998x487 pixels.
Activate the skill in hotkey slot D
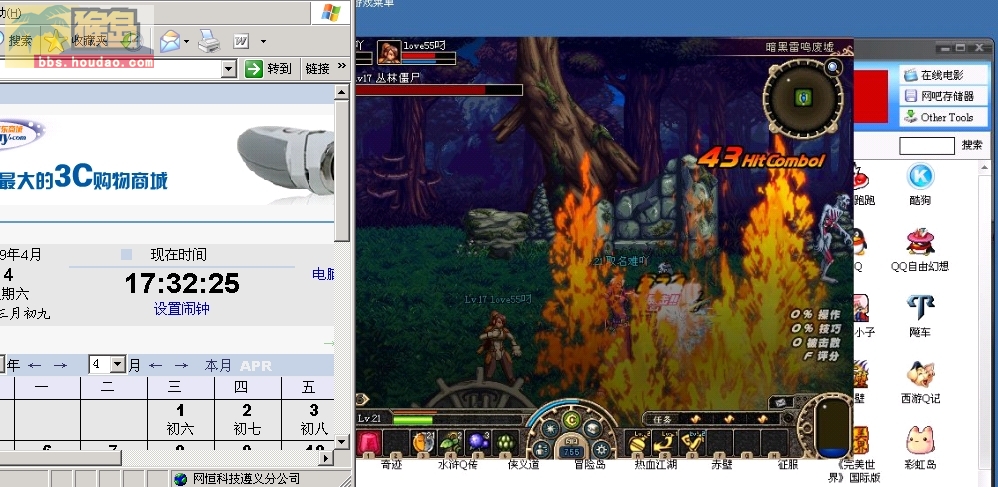click(692, 442)
